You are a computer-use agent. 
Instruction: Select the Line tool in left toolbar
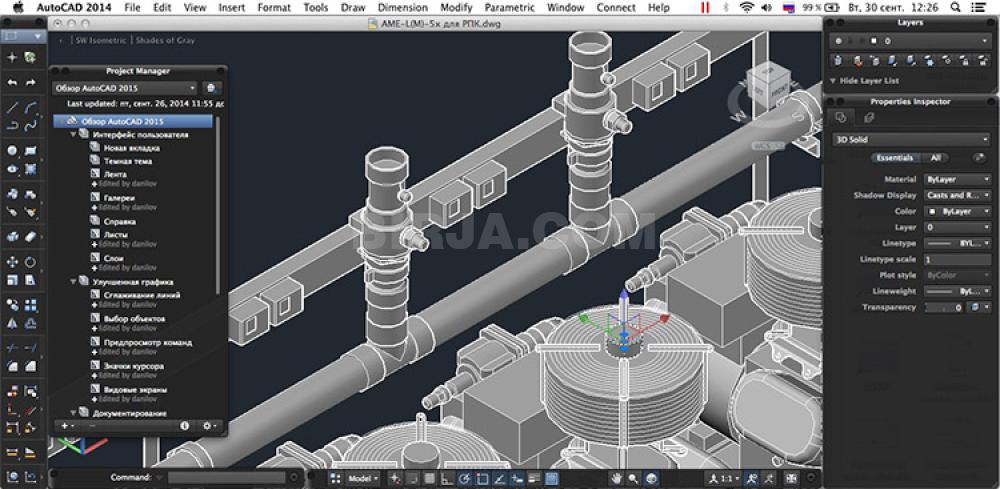pos(12,107)
